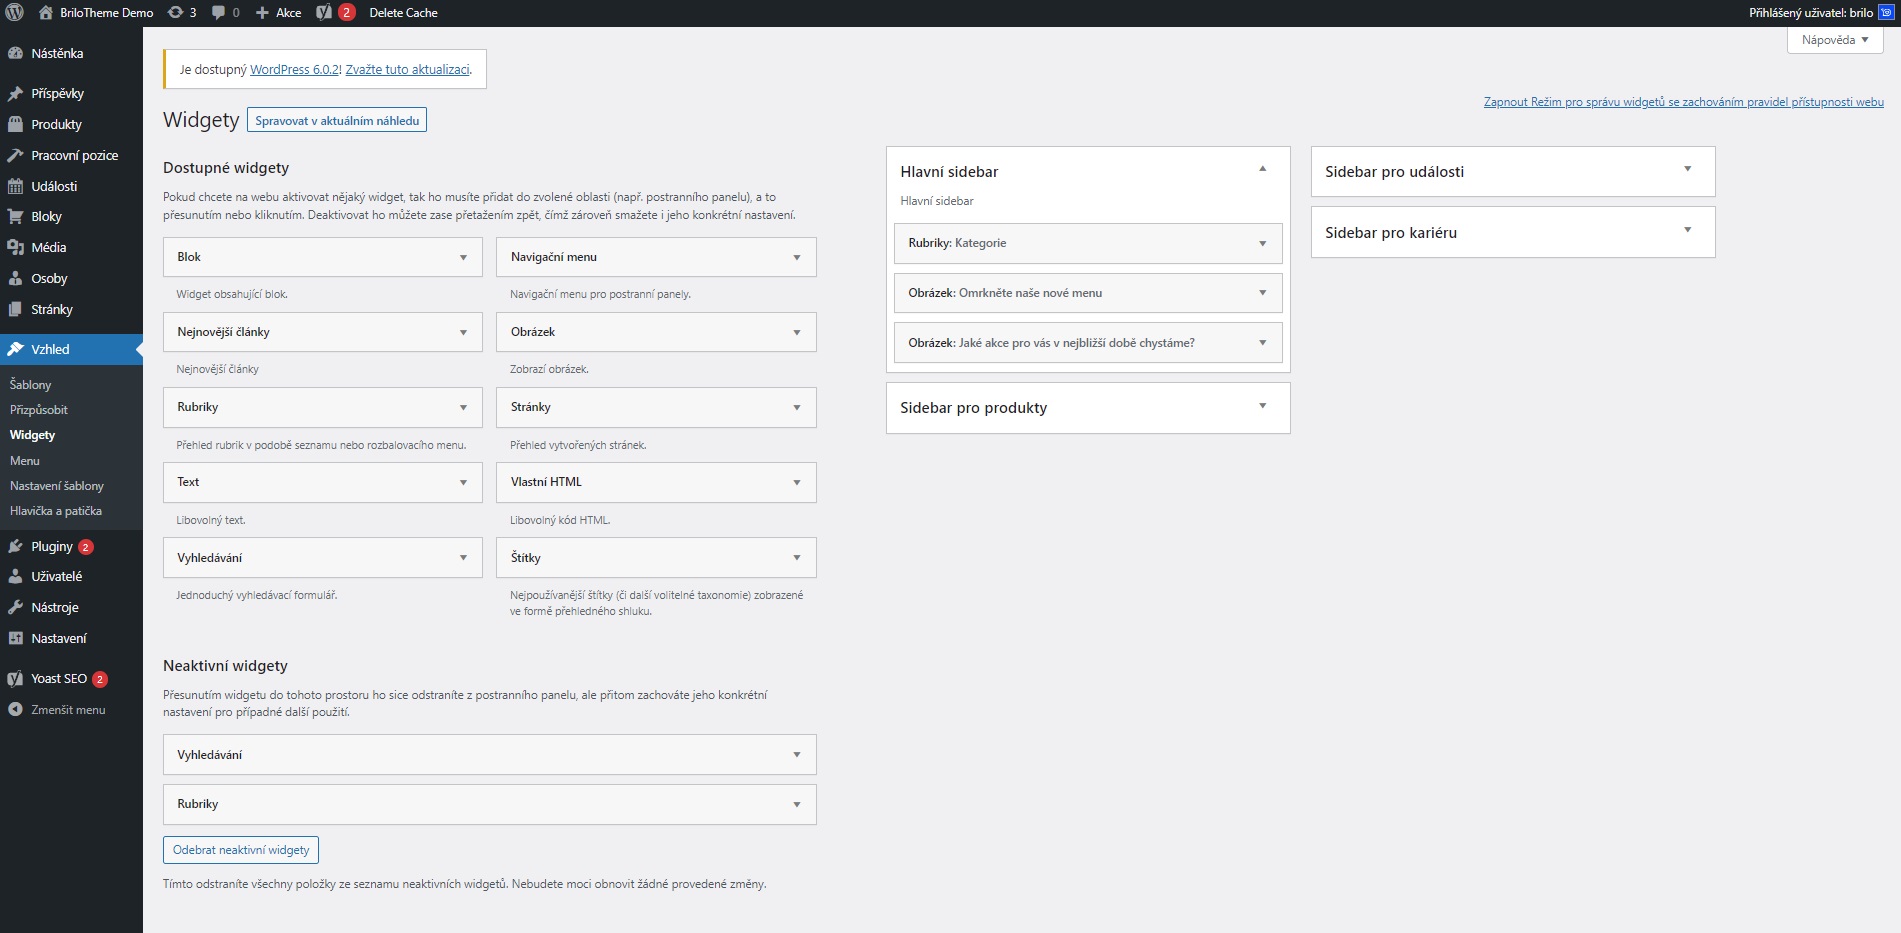Viewport: 1901px width, 933px height.
Task: Expand the Rubriky: Kategorie widget
Action: (x=1262, y=244)
